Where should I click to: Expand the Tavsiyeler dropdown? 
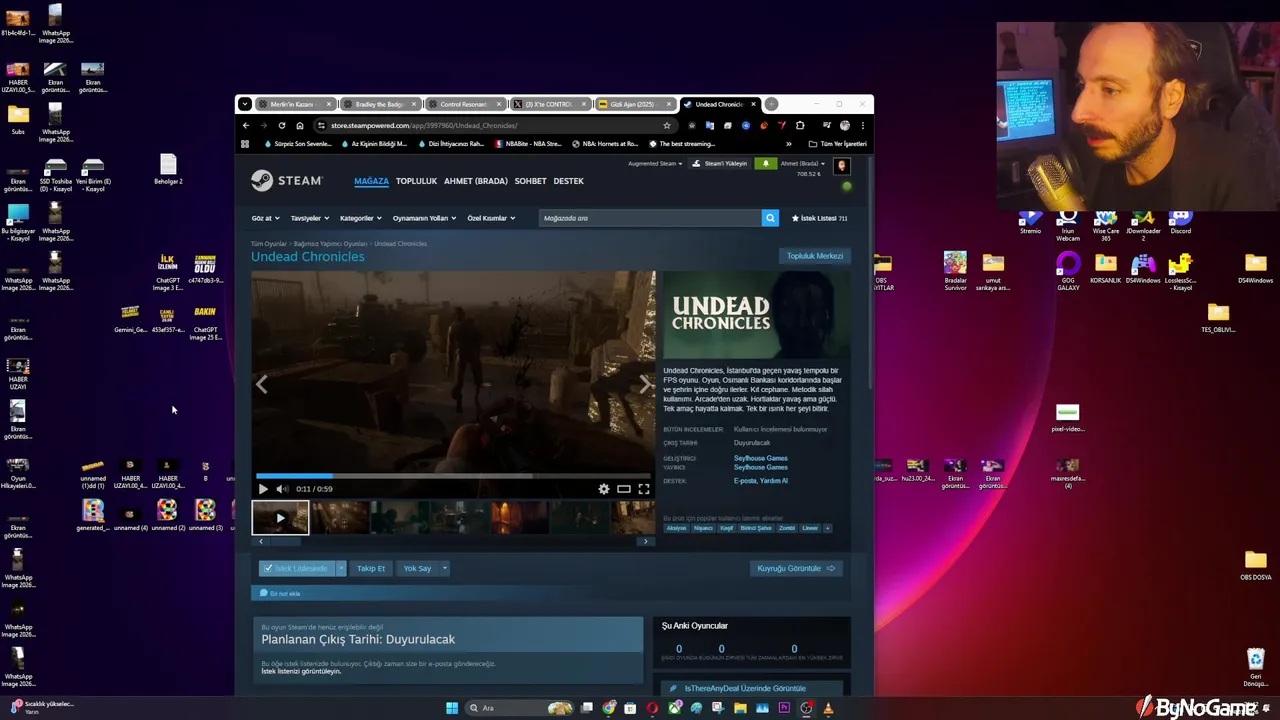309,218
